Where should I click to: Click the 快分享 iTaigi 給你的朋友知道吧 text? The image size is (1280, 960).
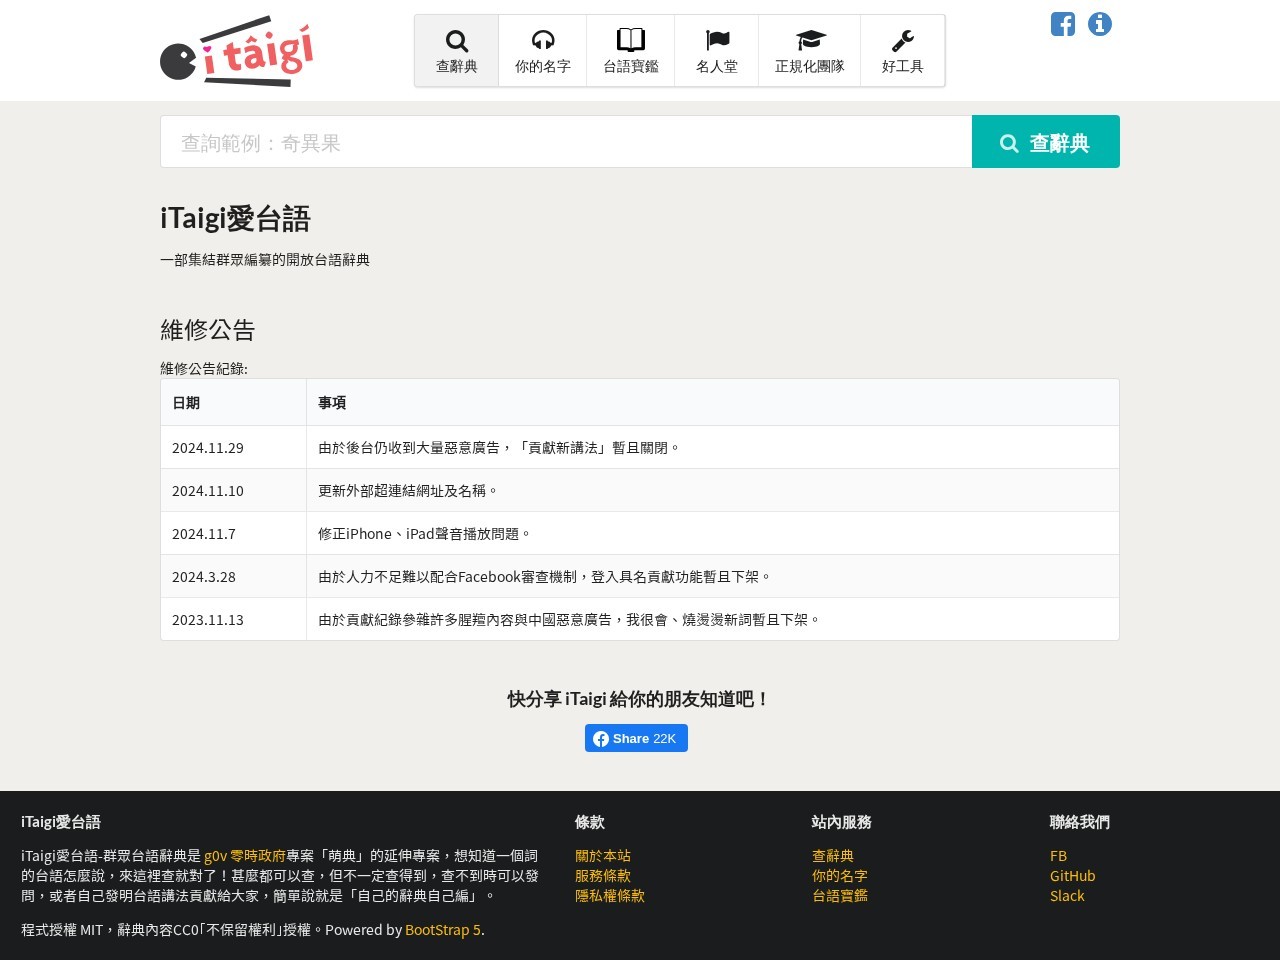click(x=639, y=699)
